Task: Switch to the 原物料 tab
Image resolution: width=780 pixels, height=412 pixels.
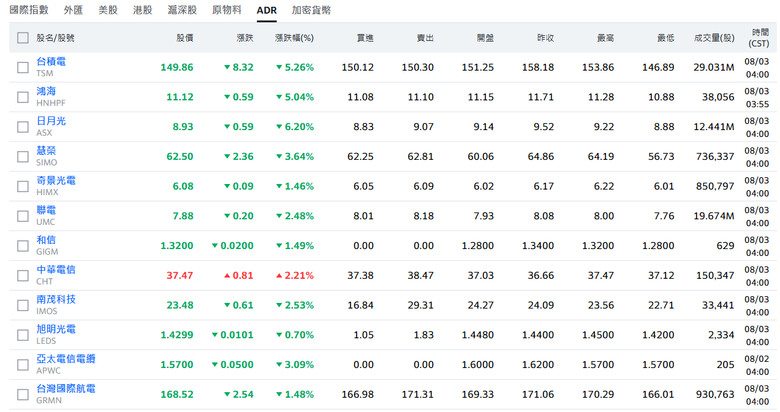Action: [227, 10]
